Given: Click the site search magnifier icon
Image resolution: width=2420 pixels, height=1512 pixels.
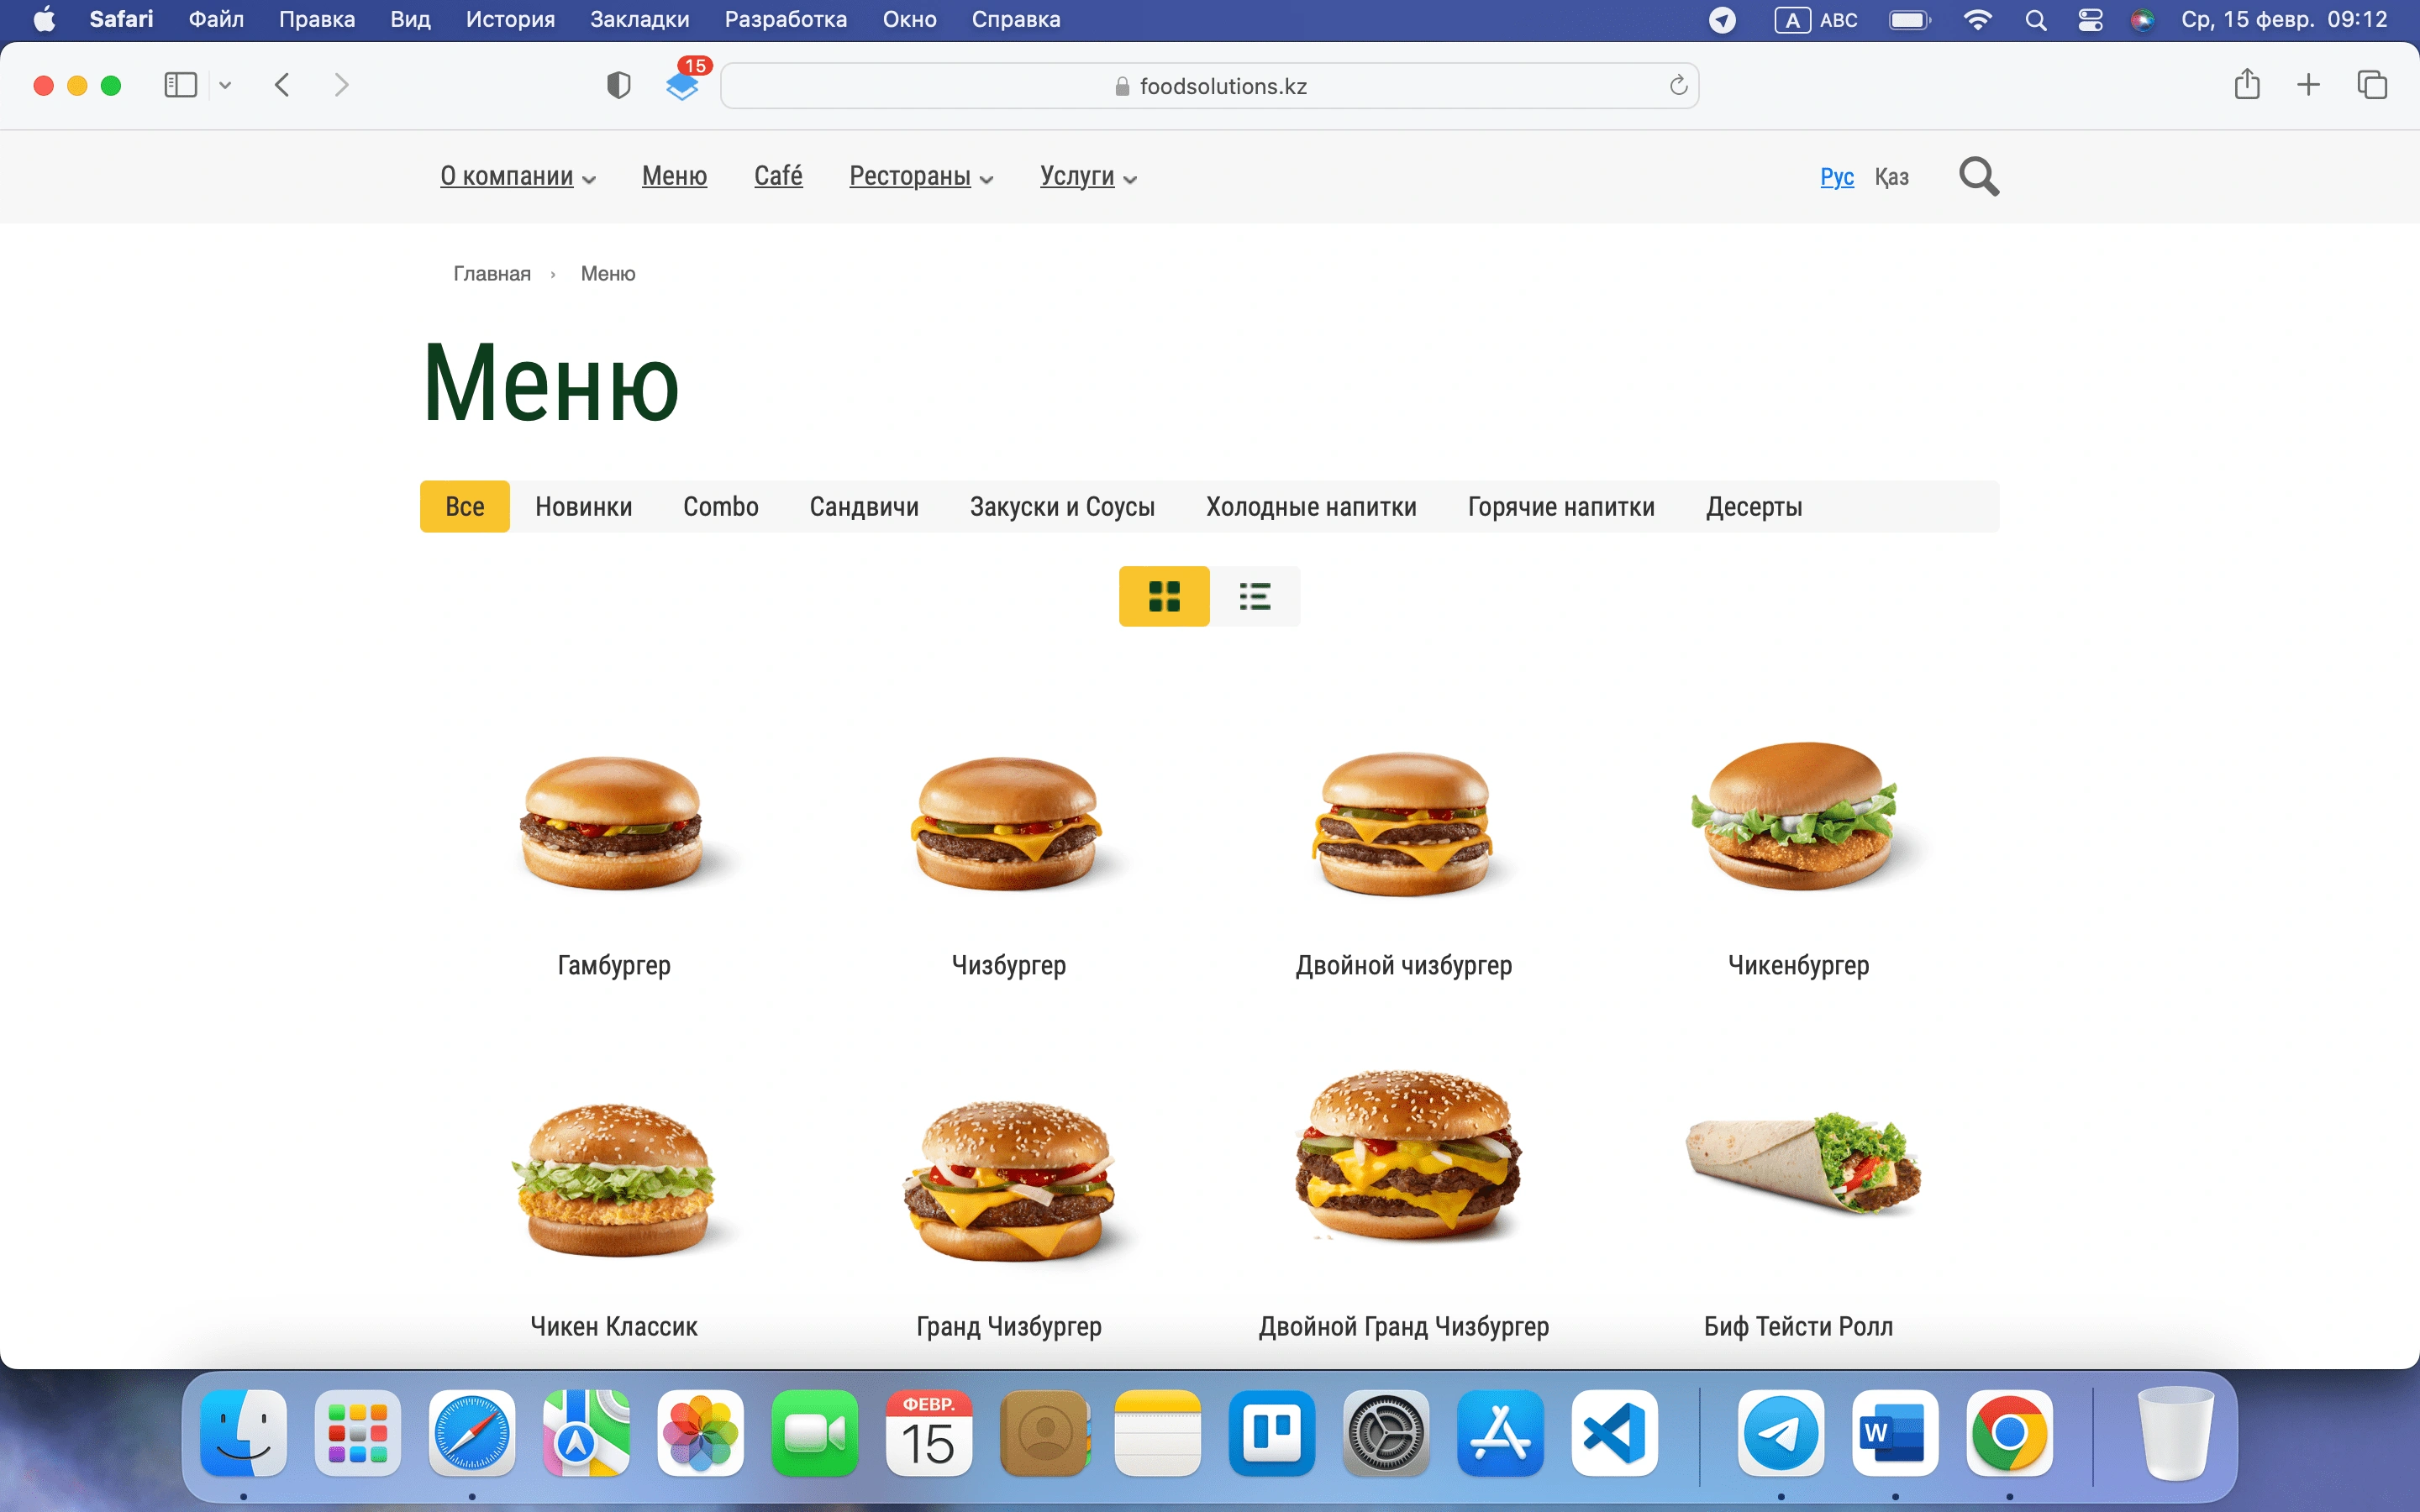Looking at the screenshot, I should tap(1979, 177).
